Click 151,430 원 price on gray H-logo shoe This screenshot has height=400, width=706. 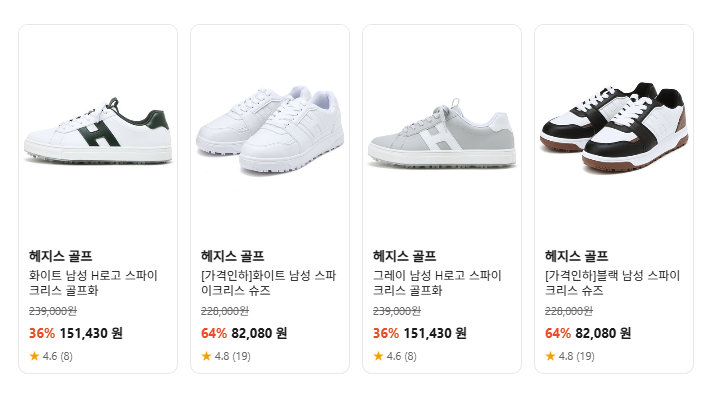coord(435,333)
